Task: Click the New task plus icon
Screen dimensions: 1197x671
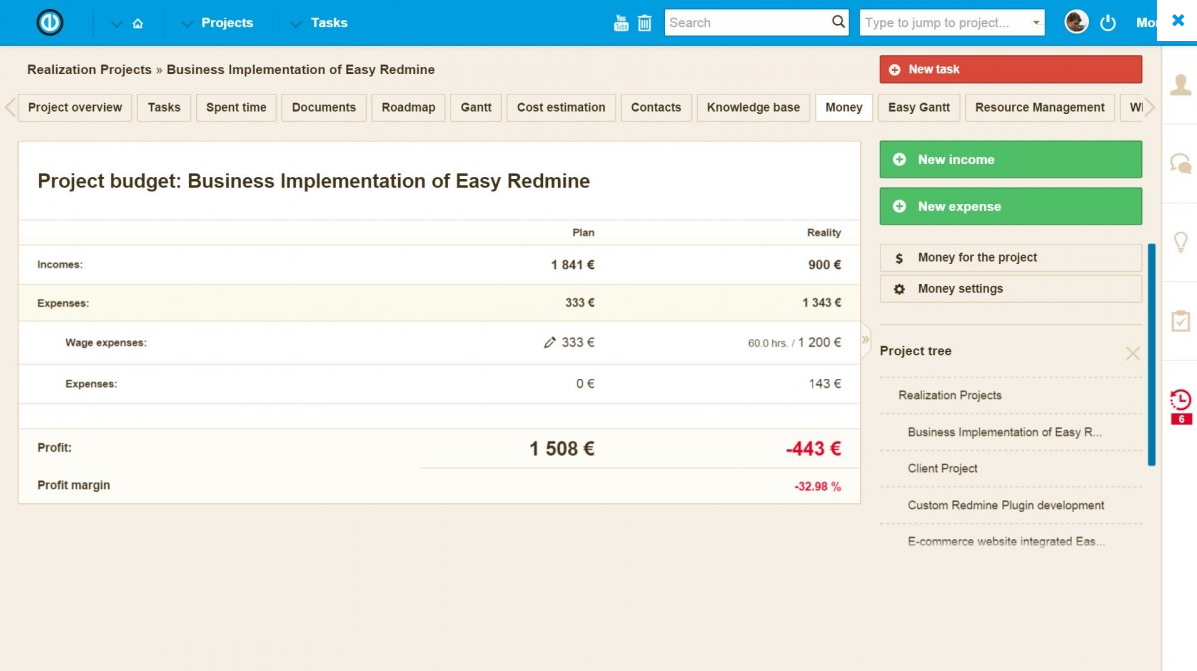Action: (895, 69)
